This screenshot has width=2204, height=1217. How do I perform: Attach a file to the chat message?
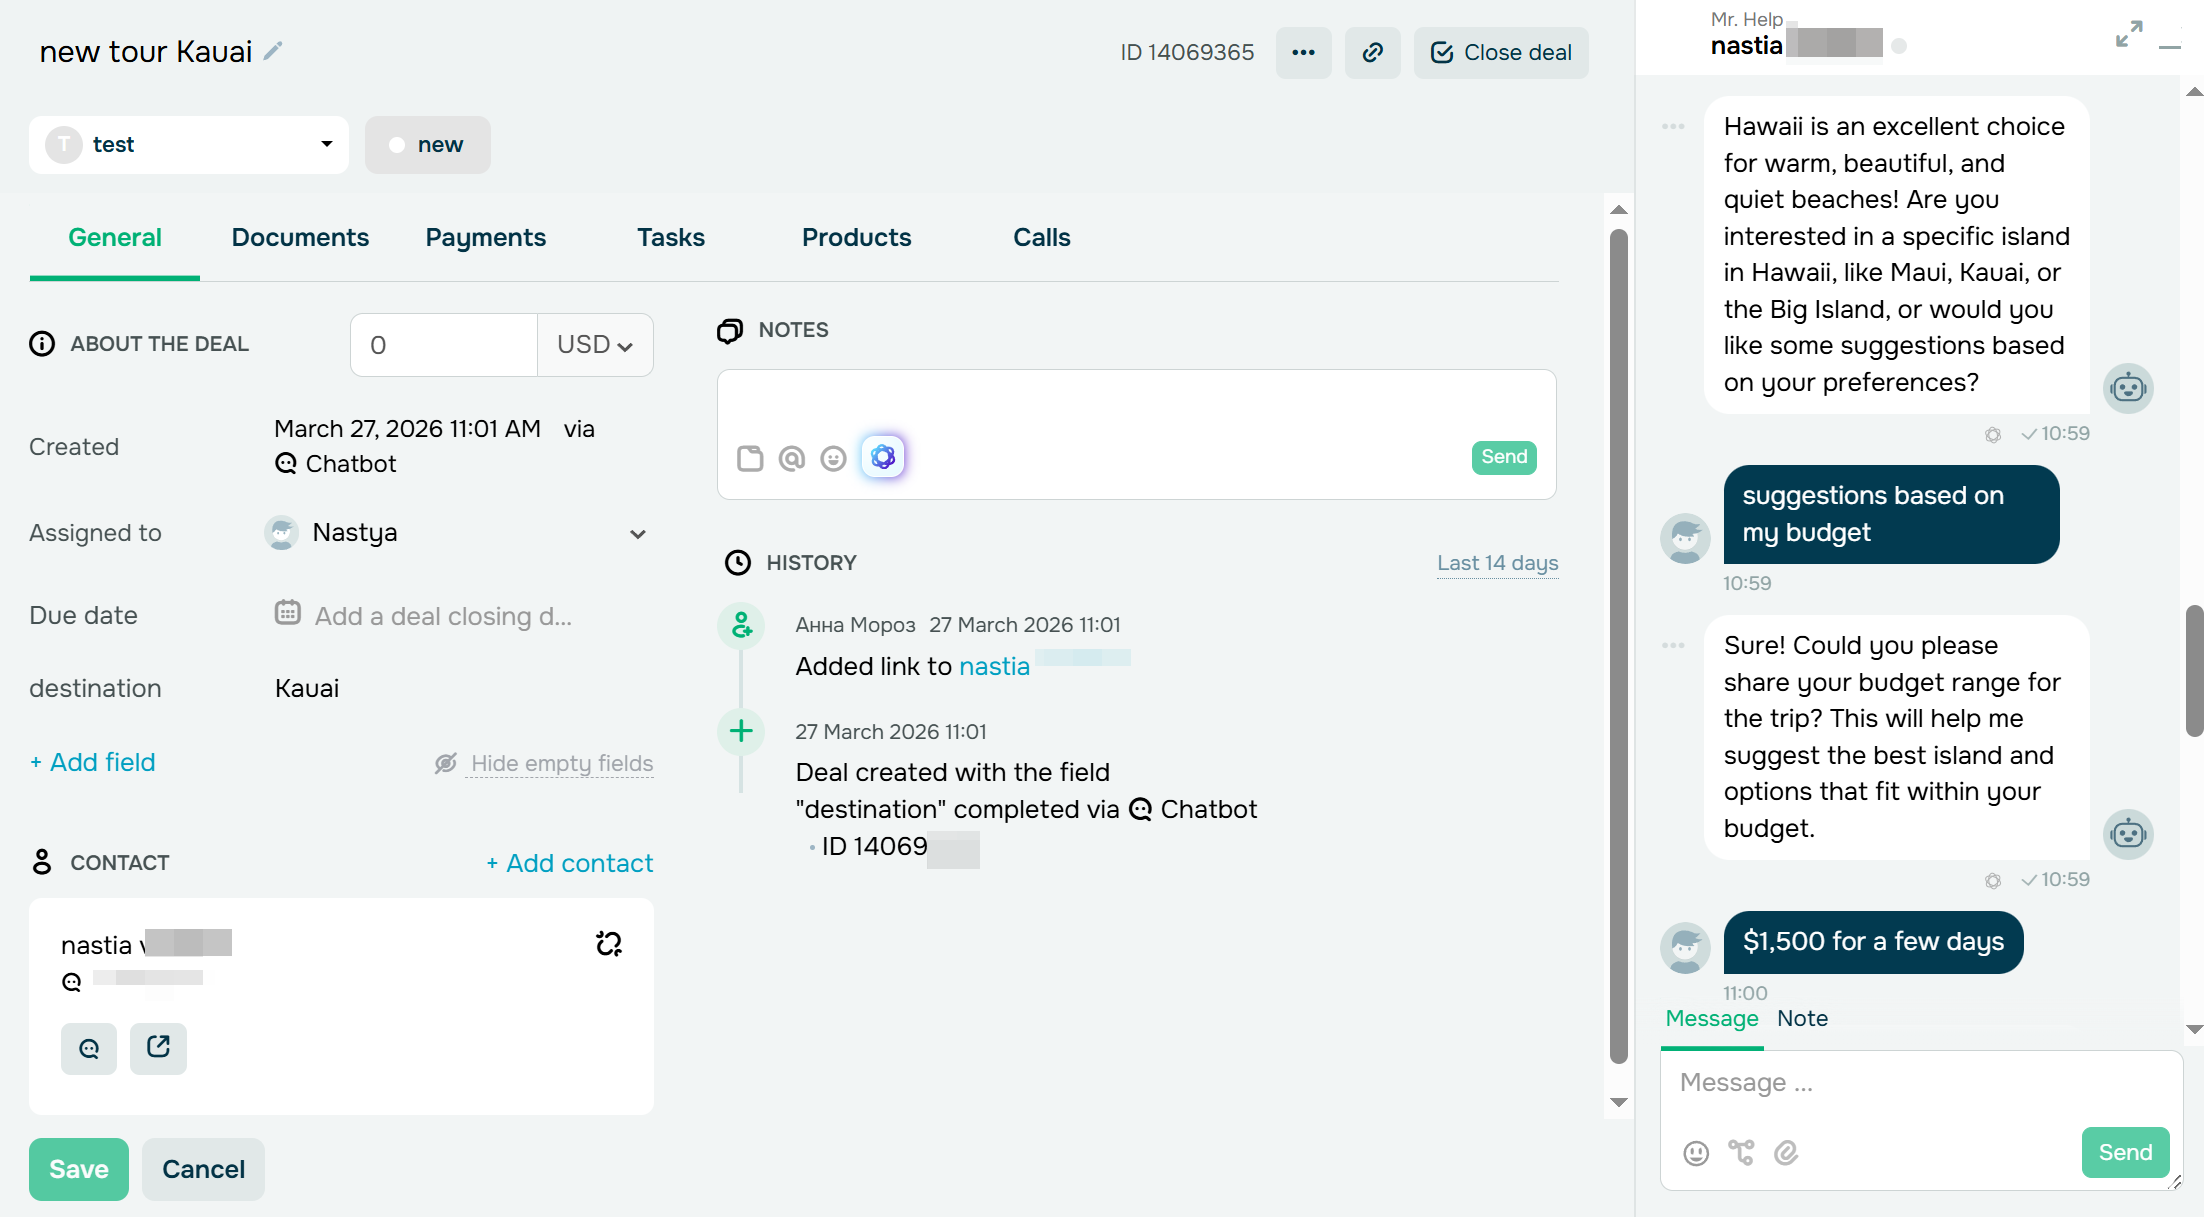tap(1788, 1153)
